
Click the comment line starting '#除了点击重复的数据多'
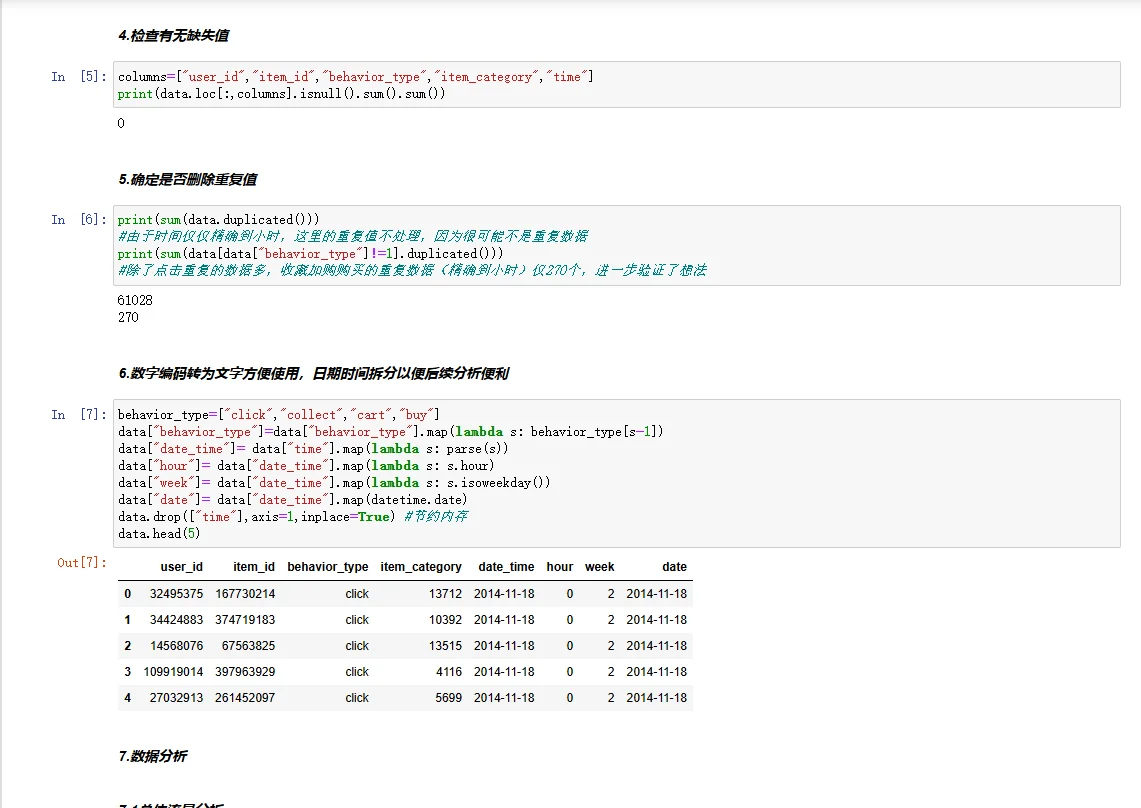click(x=412, y=270)
